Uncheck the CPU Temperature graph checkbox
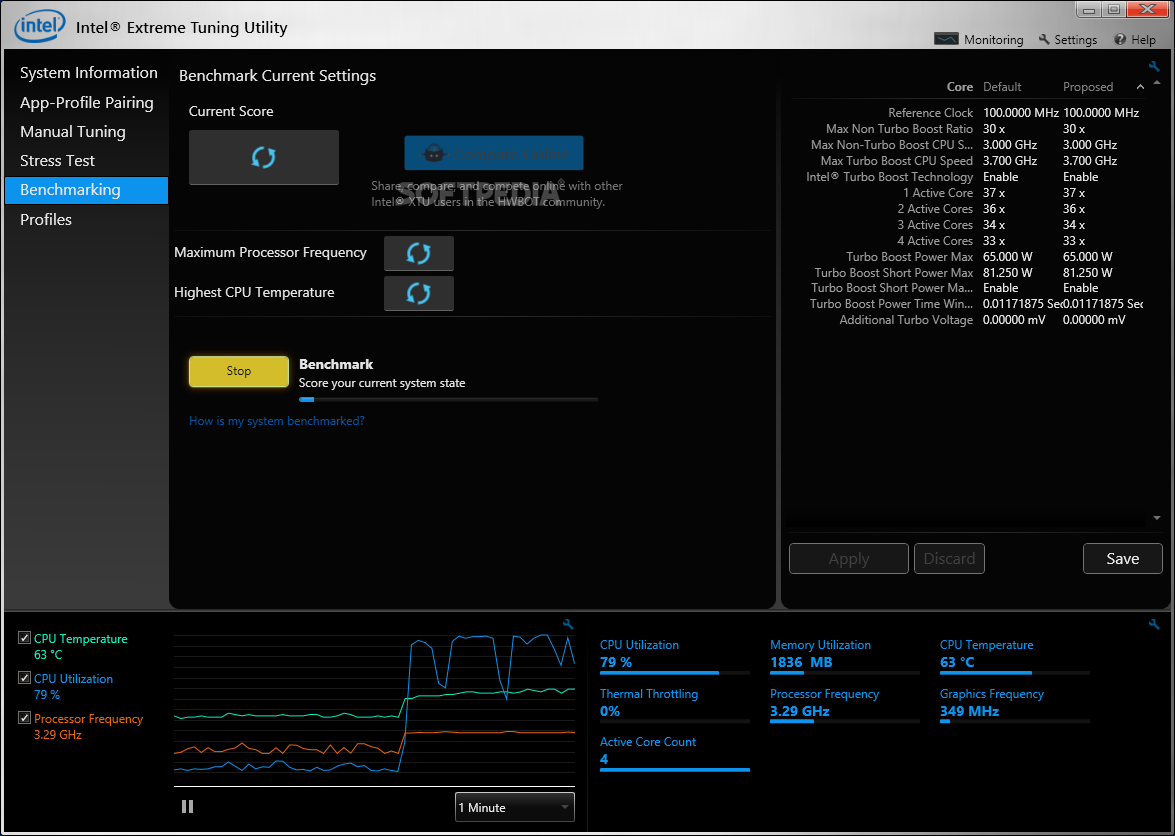Screen dimensions: 1175x836 click(25, 638)
